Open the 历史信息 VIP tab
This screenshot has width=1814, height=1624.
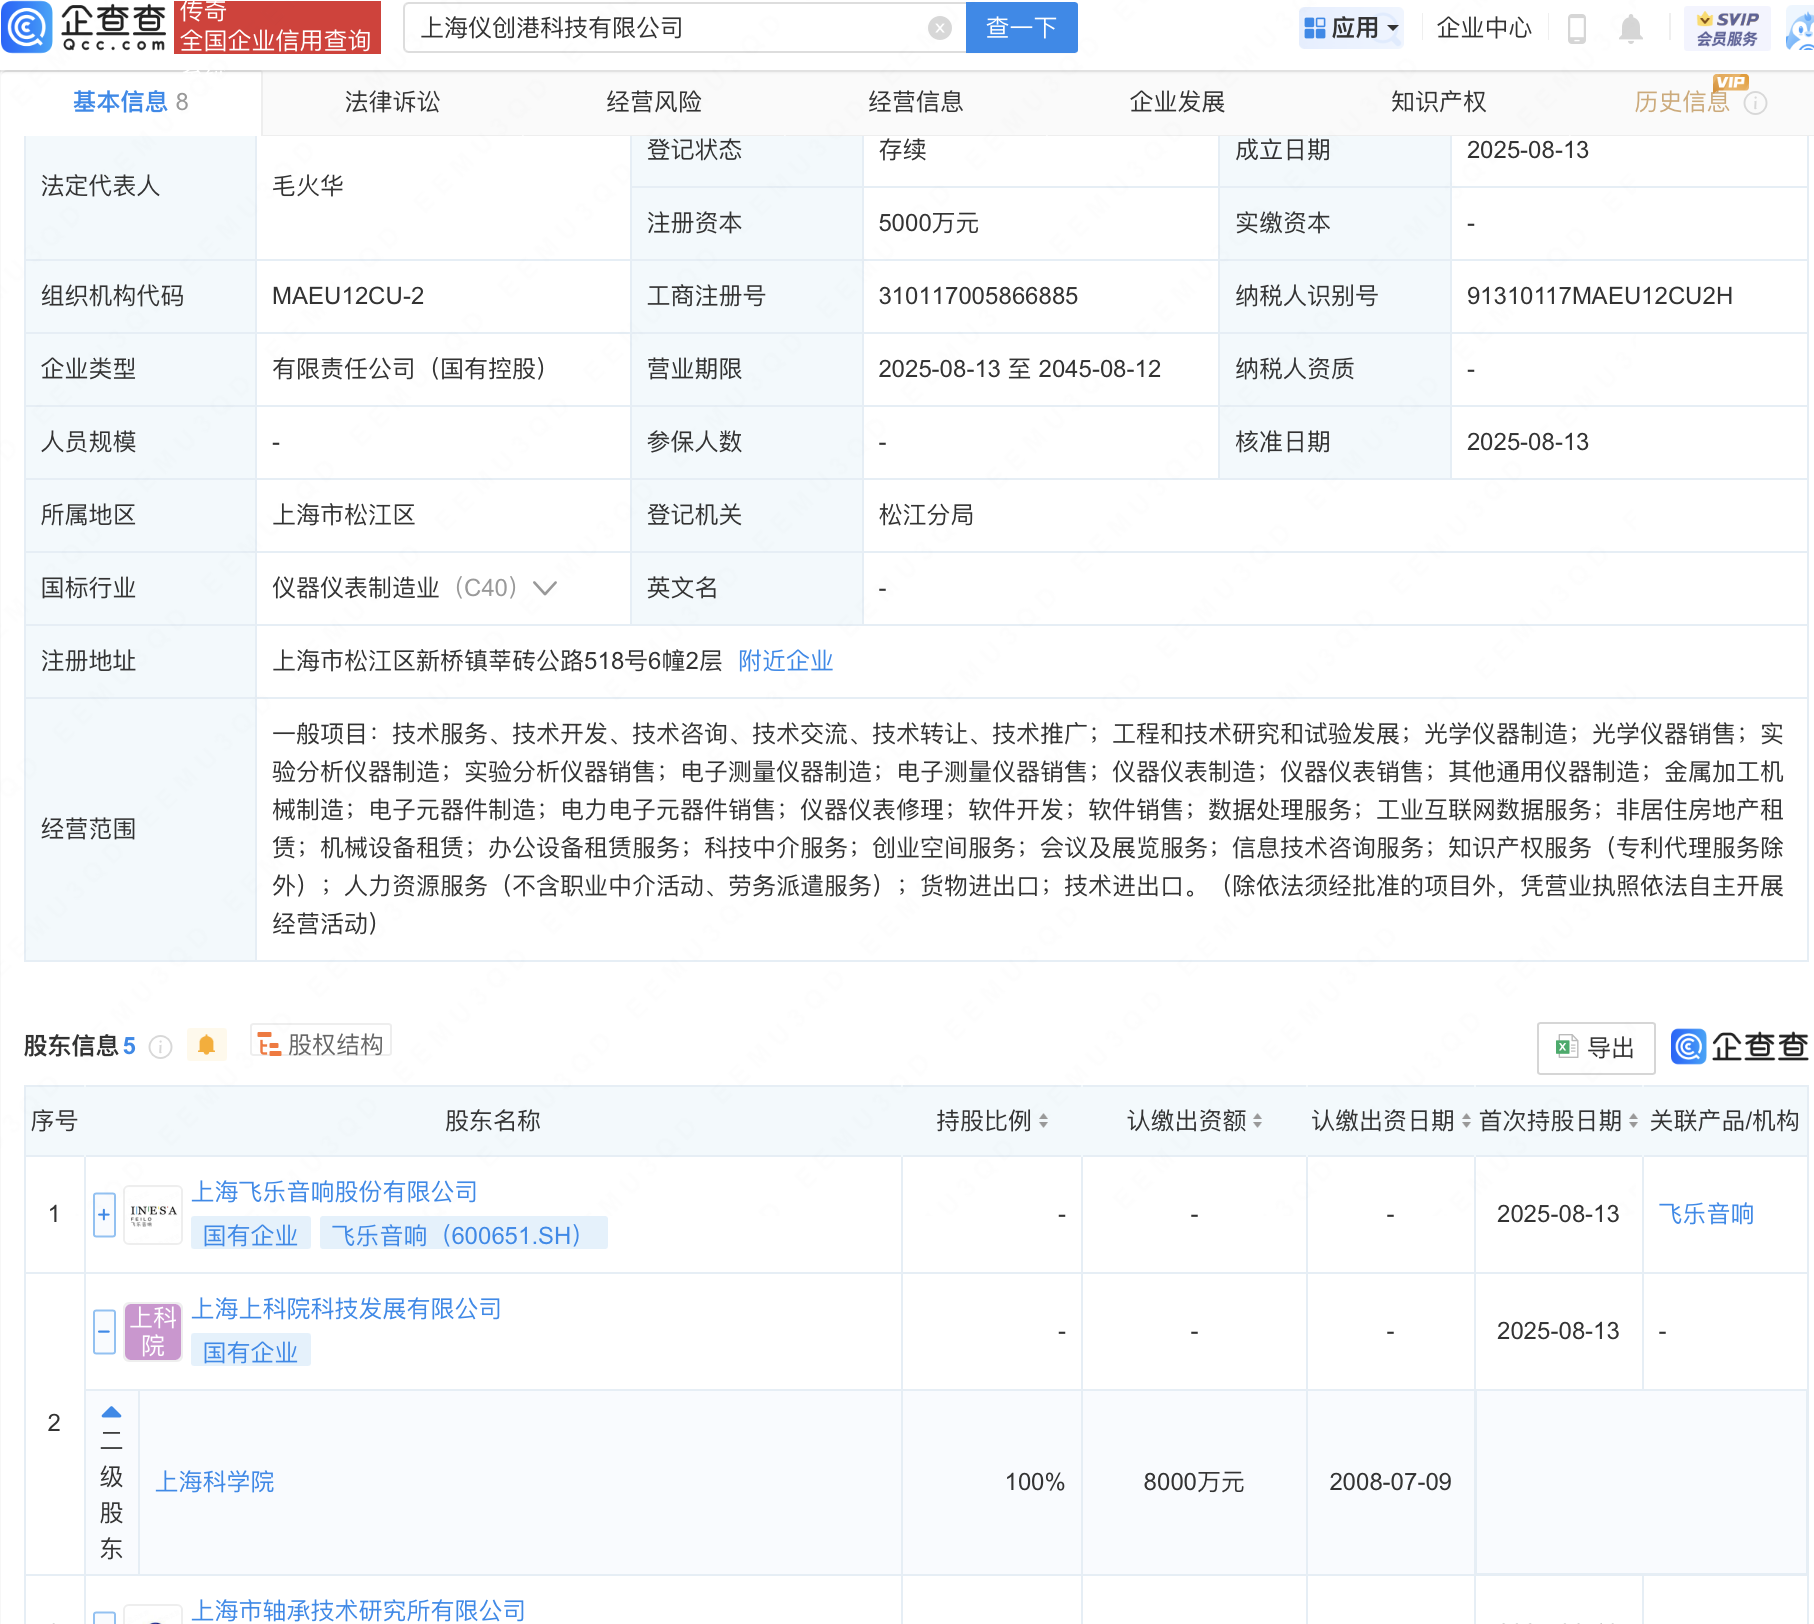[x=1681, y=102]
